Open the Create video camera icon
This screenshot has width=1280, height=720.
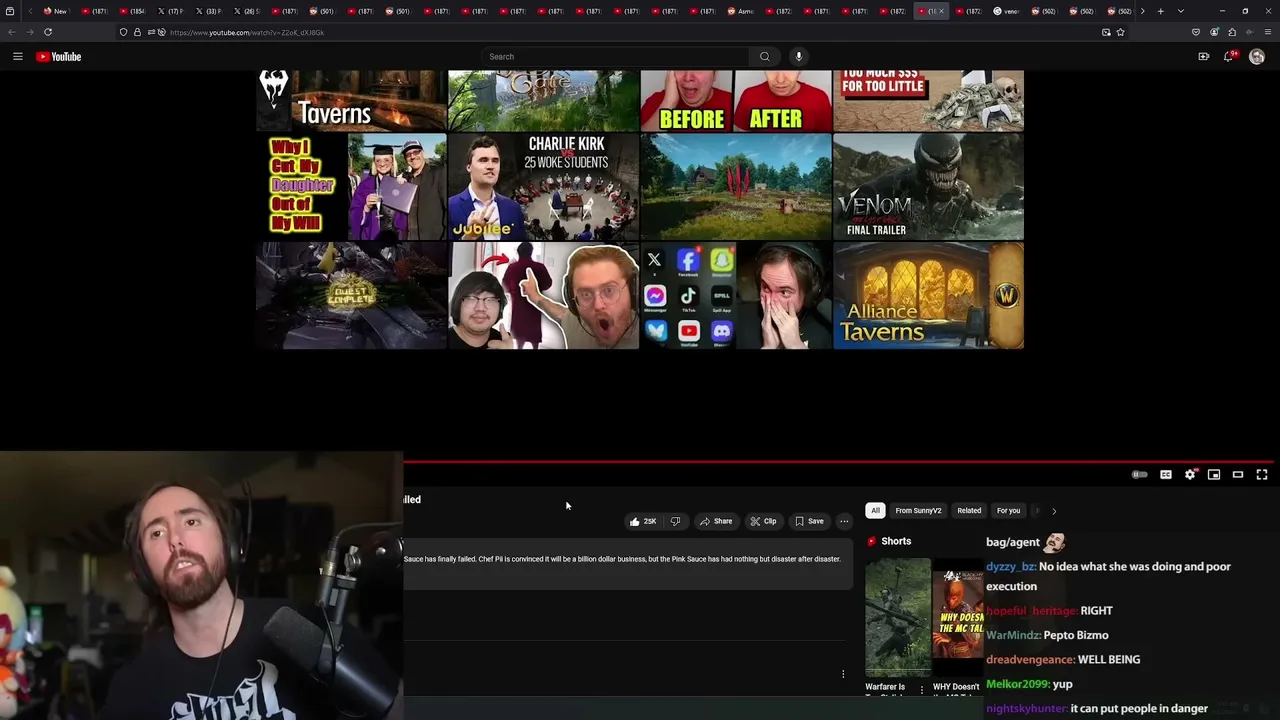[1203, 57]
